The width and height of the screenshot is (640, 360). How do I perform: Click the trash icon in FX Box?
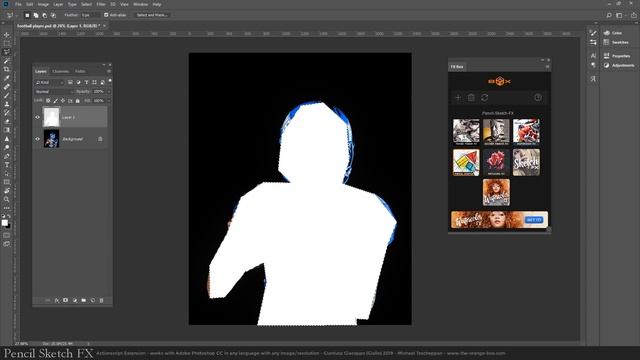[471, 98]
